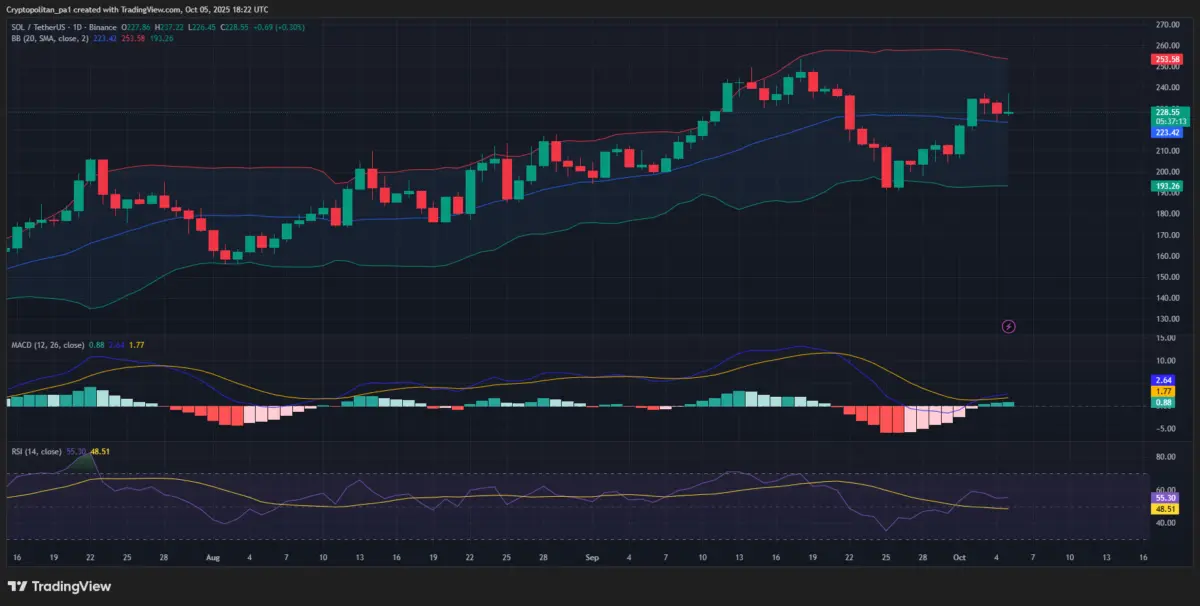Click the blue 2.64 MACD value tag
The height and width of the screenshot is (606, 1200).
click(1165, 380)
